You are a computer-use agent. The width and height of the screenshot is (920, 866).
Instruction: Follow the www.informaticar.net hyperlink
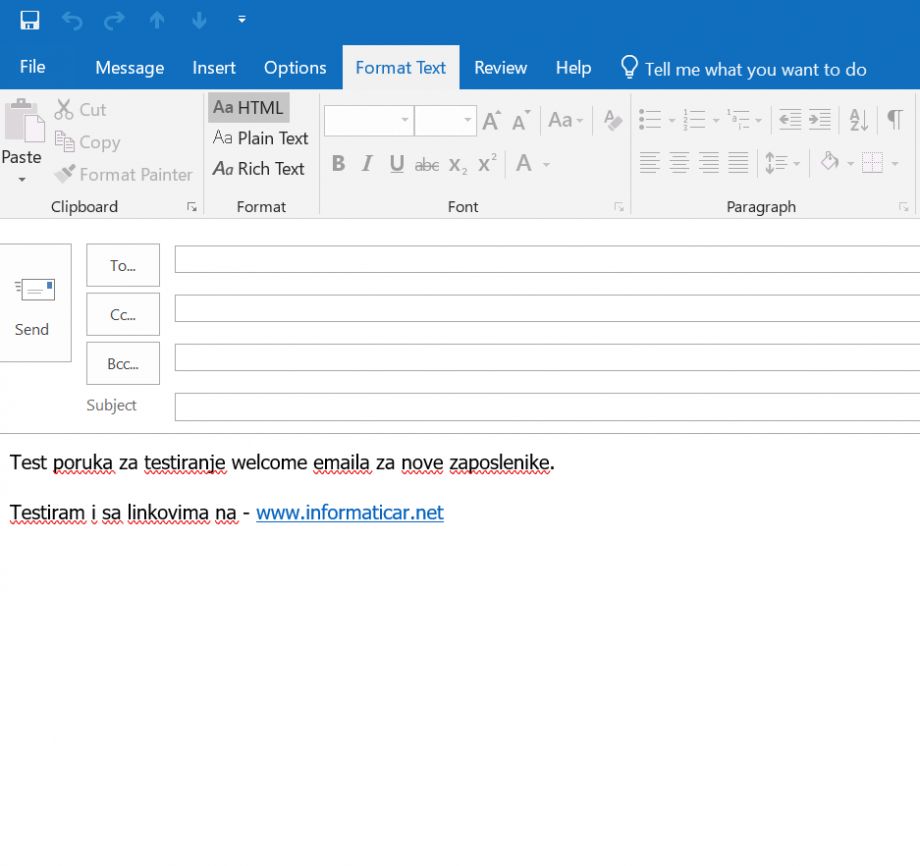pos(349,512)
